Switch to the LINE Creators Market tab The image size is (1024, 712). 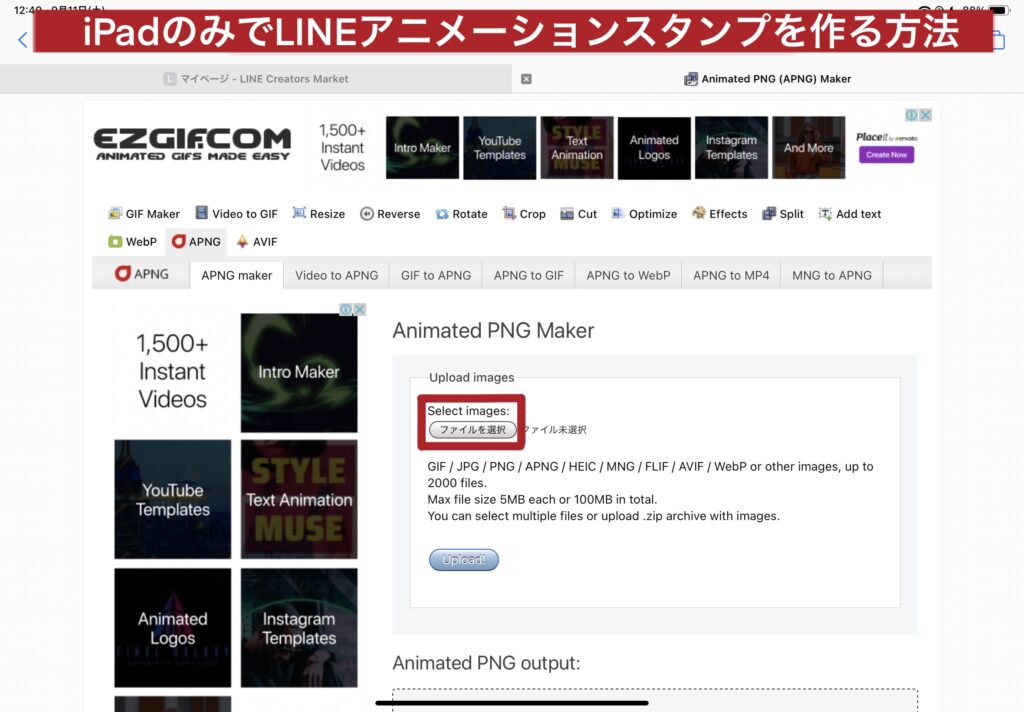(256, 79)
